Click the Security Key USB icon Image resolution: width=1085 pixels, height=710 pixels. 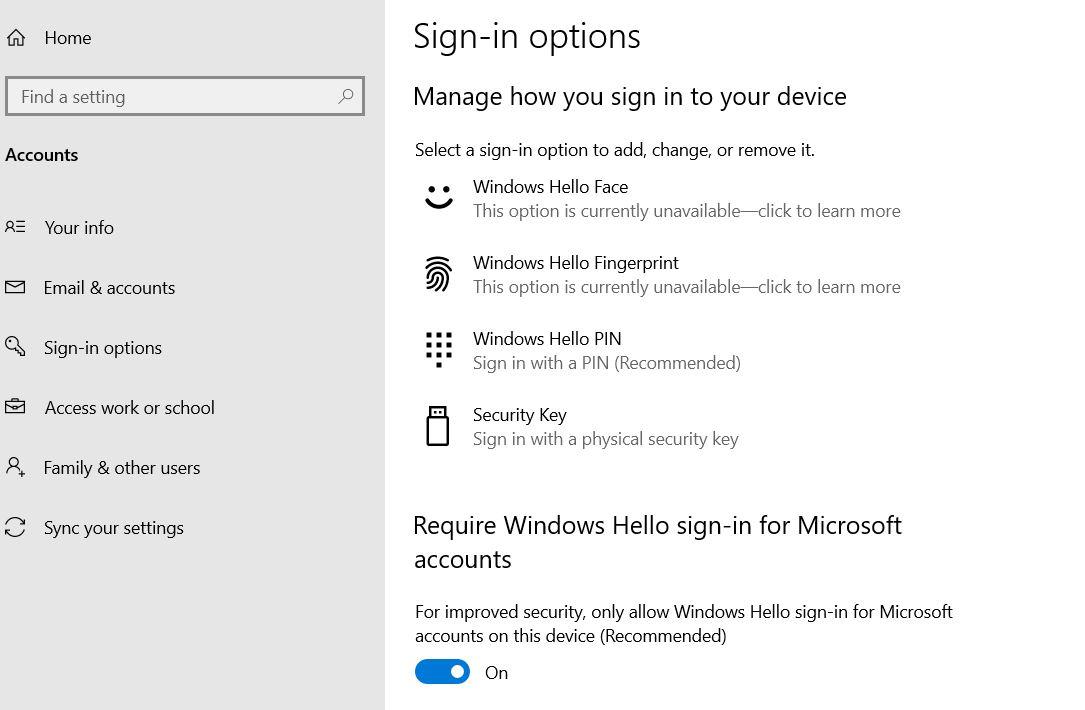pyautogui.click(x=438, y=426)
